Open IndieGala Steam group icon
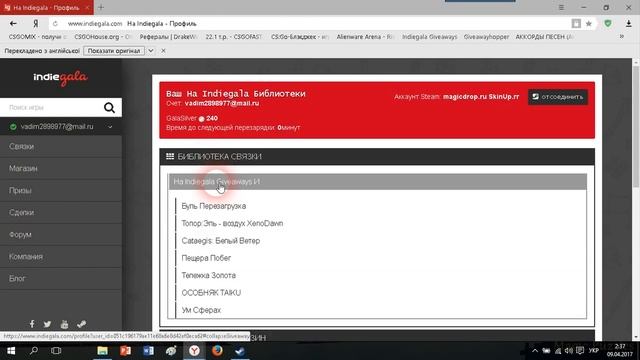Image resolution: width=640 pixels, height=360 pixels. 81,324
